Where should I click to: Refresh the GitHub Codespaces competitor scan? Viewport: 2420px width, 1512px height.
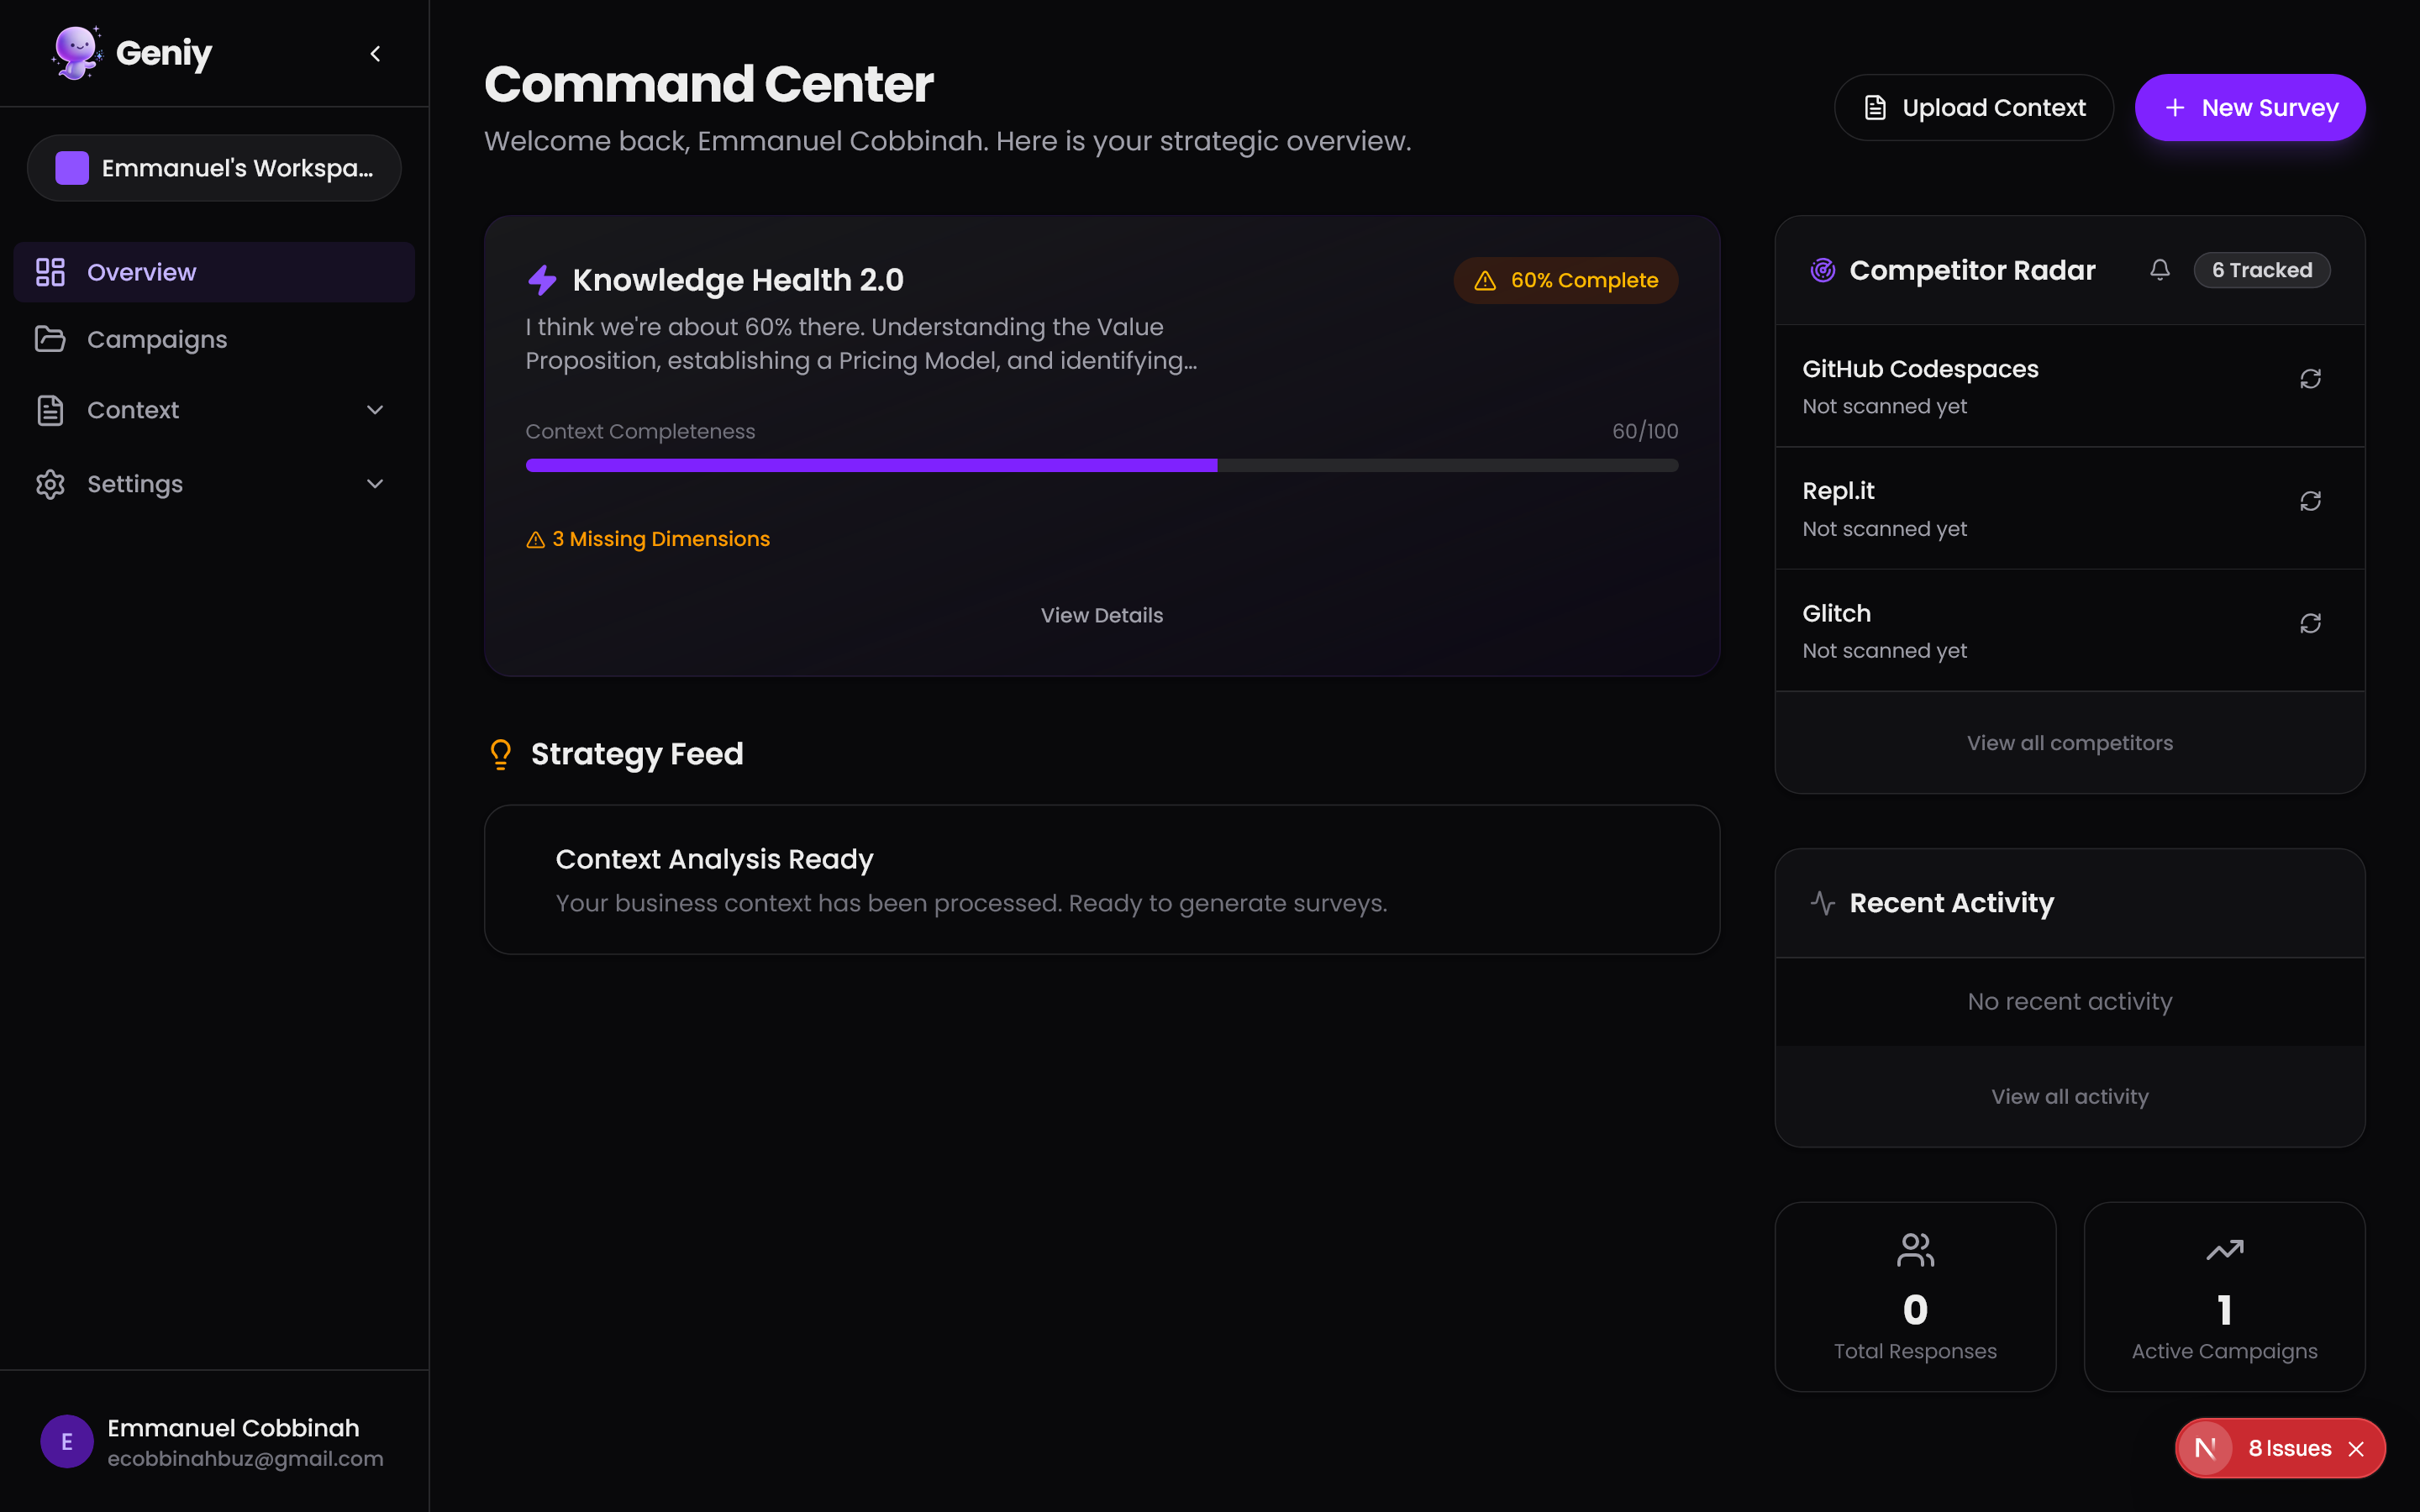pos(2310,379)
